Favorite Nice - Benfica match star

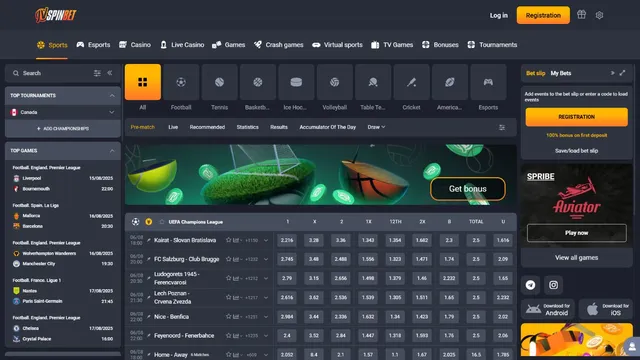coord(229,316)
